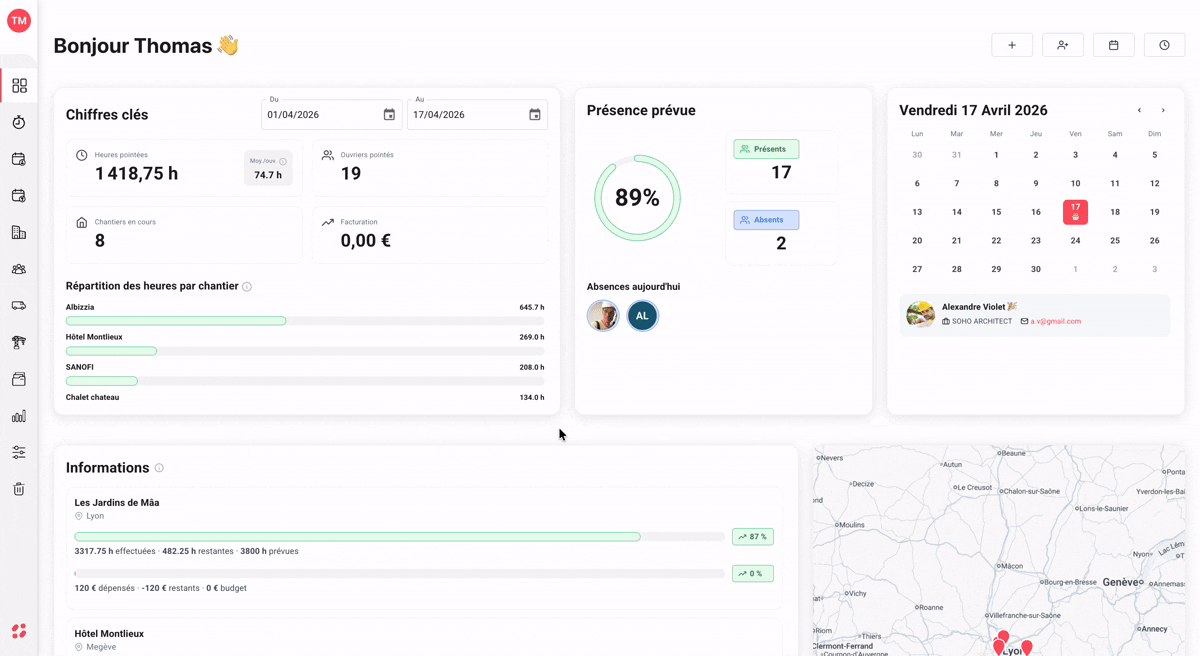Click the clock button in header

point(1165,45)
